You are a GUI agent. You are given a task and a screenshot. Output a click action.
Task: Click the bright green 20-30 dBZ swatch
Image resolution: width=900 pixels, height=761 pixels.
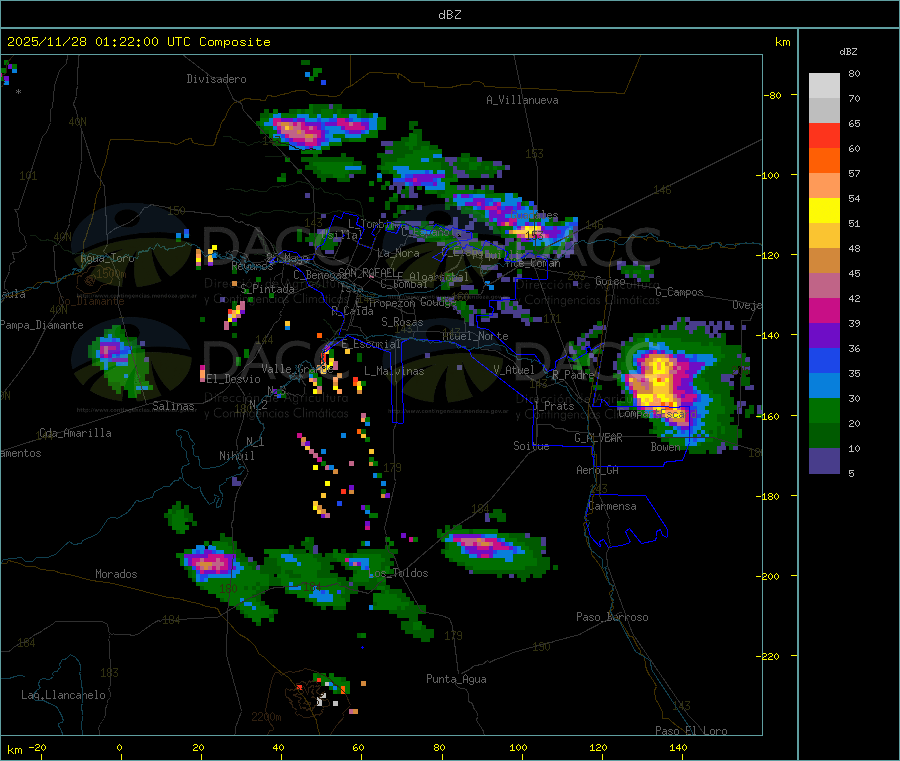pos(824,410)
